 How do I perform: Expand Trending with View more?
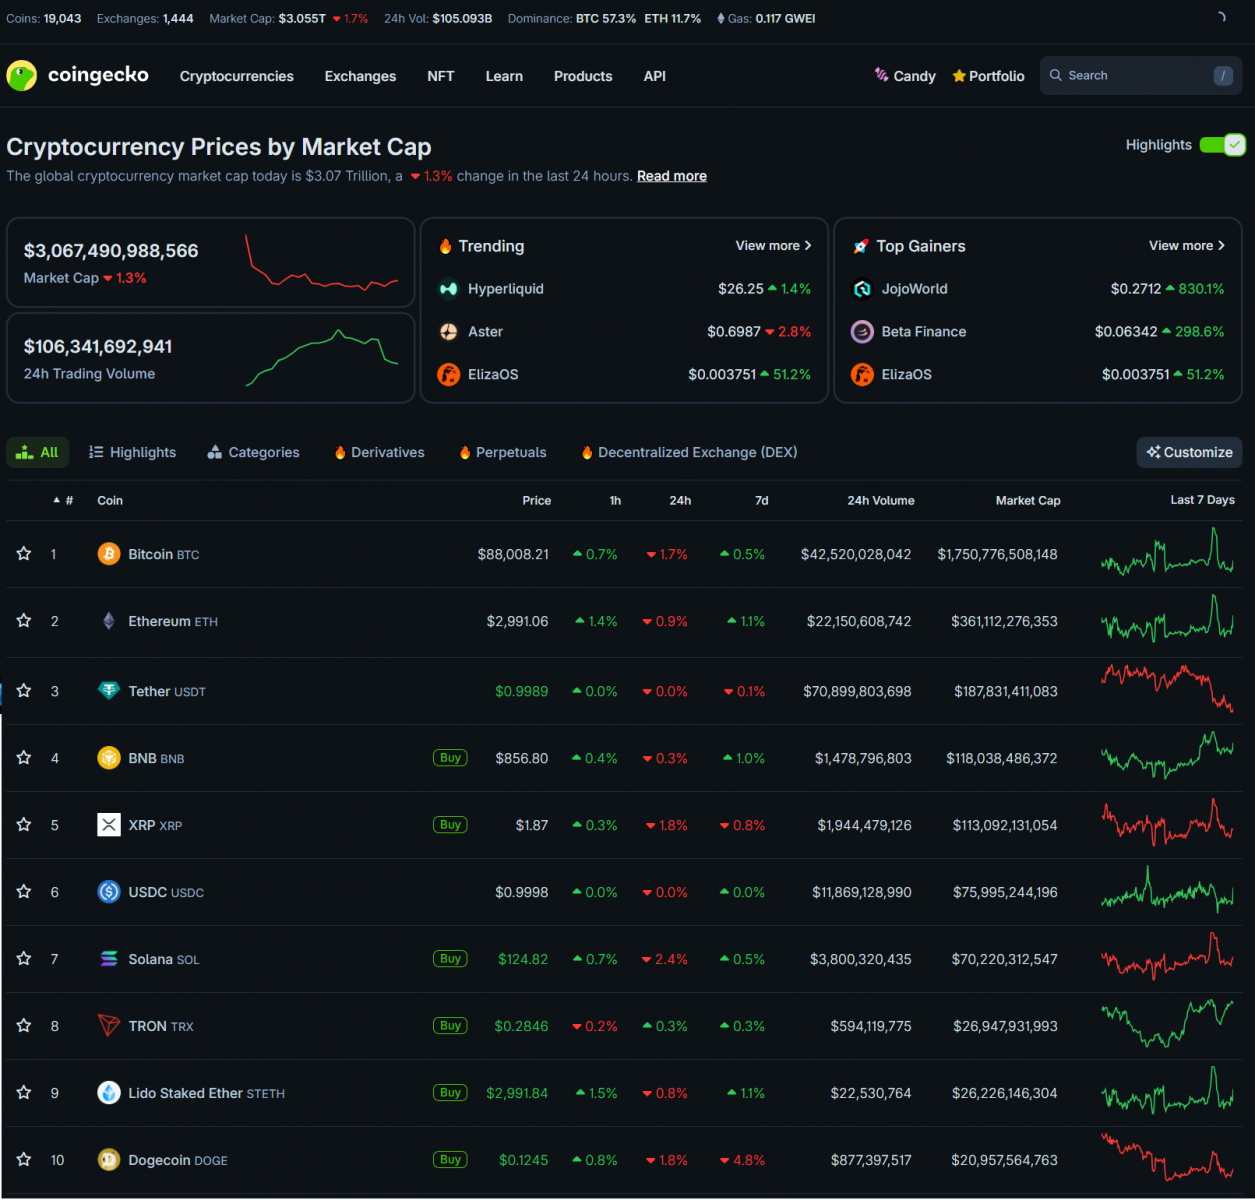[x=773, y=246]
